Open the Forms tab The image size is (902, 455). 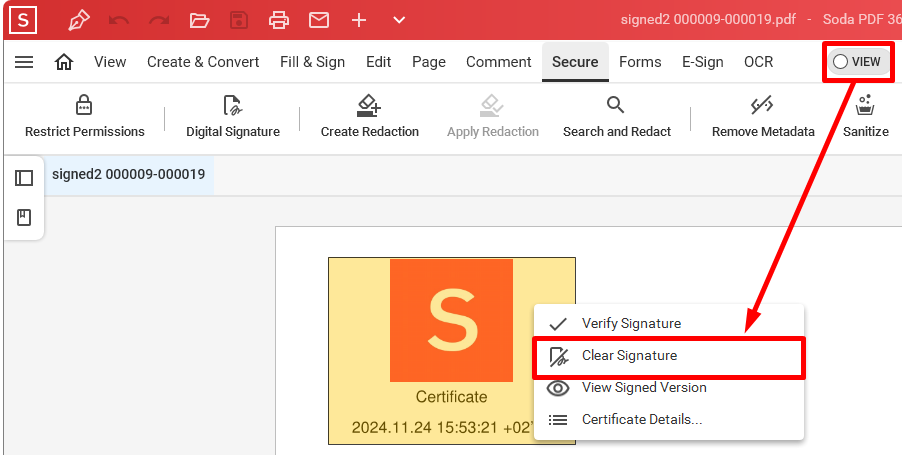point(640,62)
